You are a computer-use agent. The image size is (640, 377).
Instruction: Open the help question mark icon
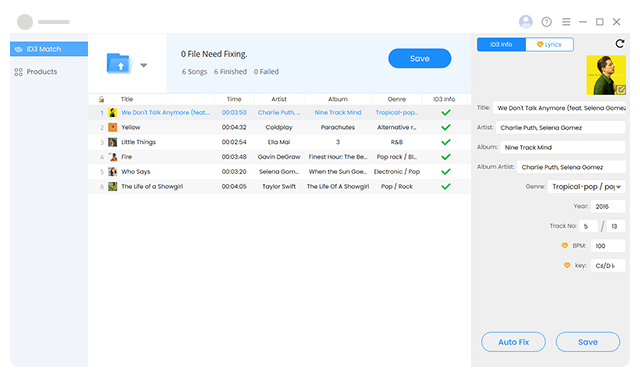click(x=547, y=22)
